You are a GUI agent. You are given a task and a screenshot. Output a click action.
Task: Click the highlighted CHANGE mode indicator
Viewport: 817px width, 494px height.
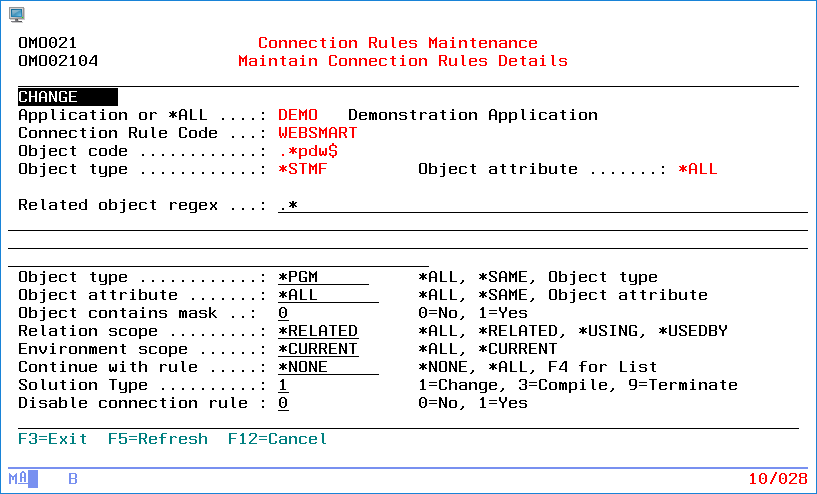(x=67, y=97)
